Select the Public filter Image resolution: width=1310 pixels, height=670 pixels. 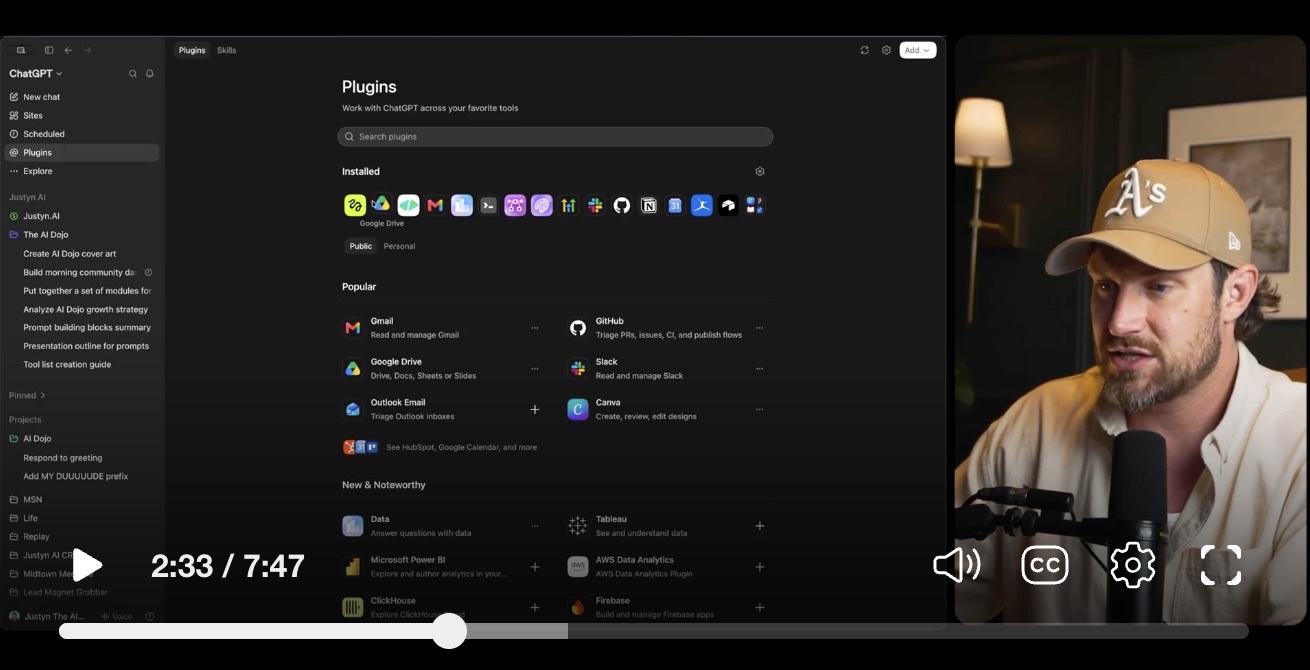[361, 246]
